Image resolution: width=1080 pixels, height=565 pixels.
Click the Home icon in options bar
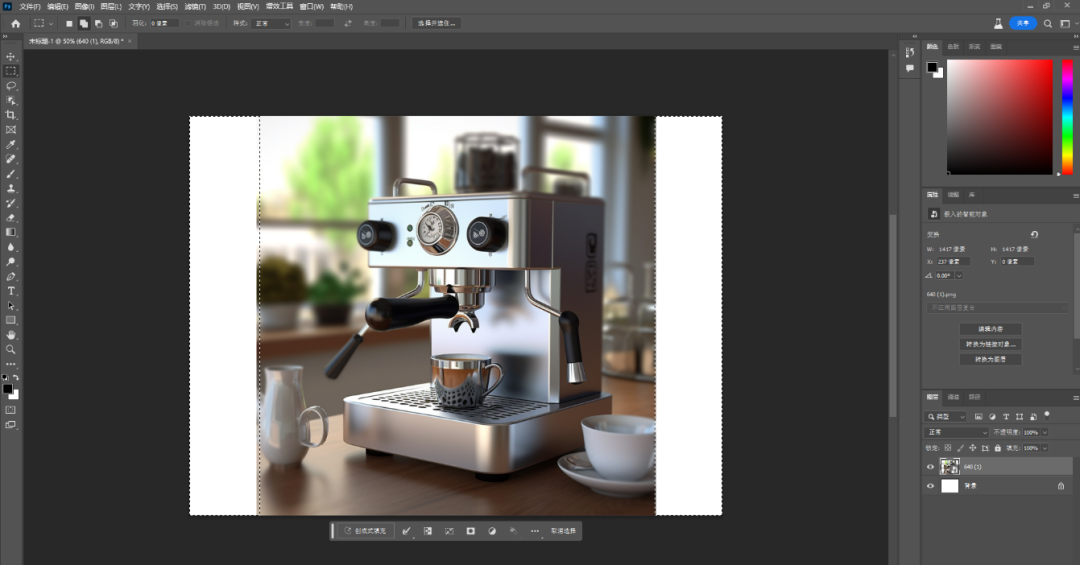pyautogui.click(x=15, y=23)
